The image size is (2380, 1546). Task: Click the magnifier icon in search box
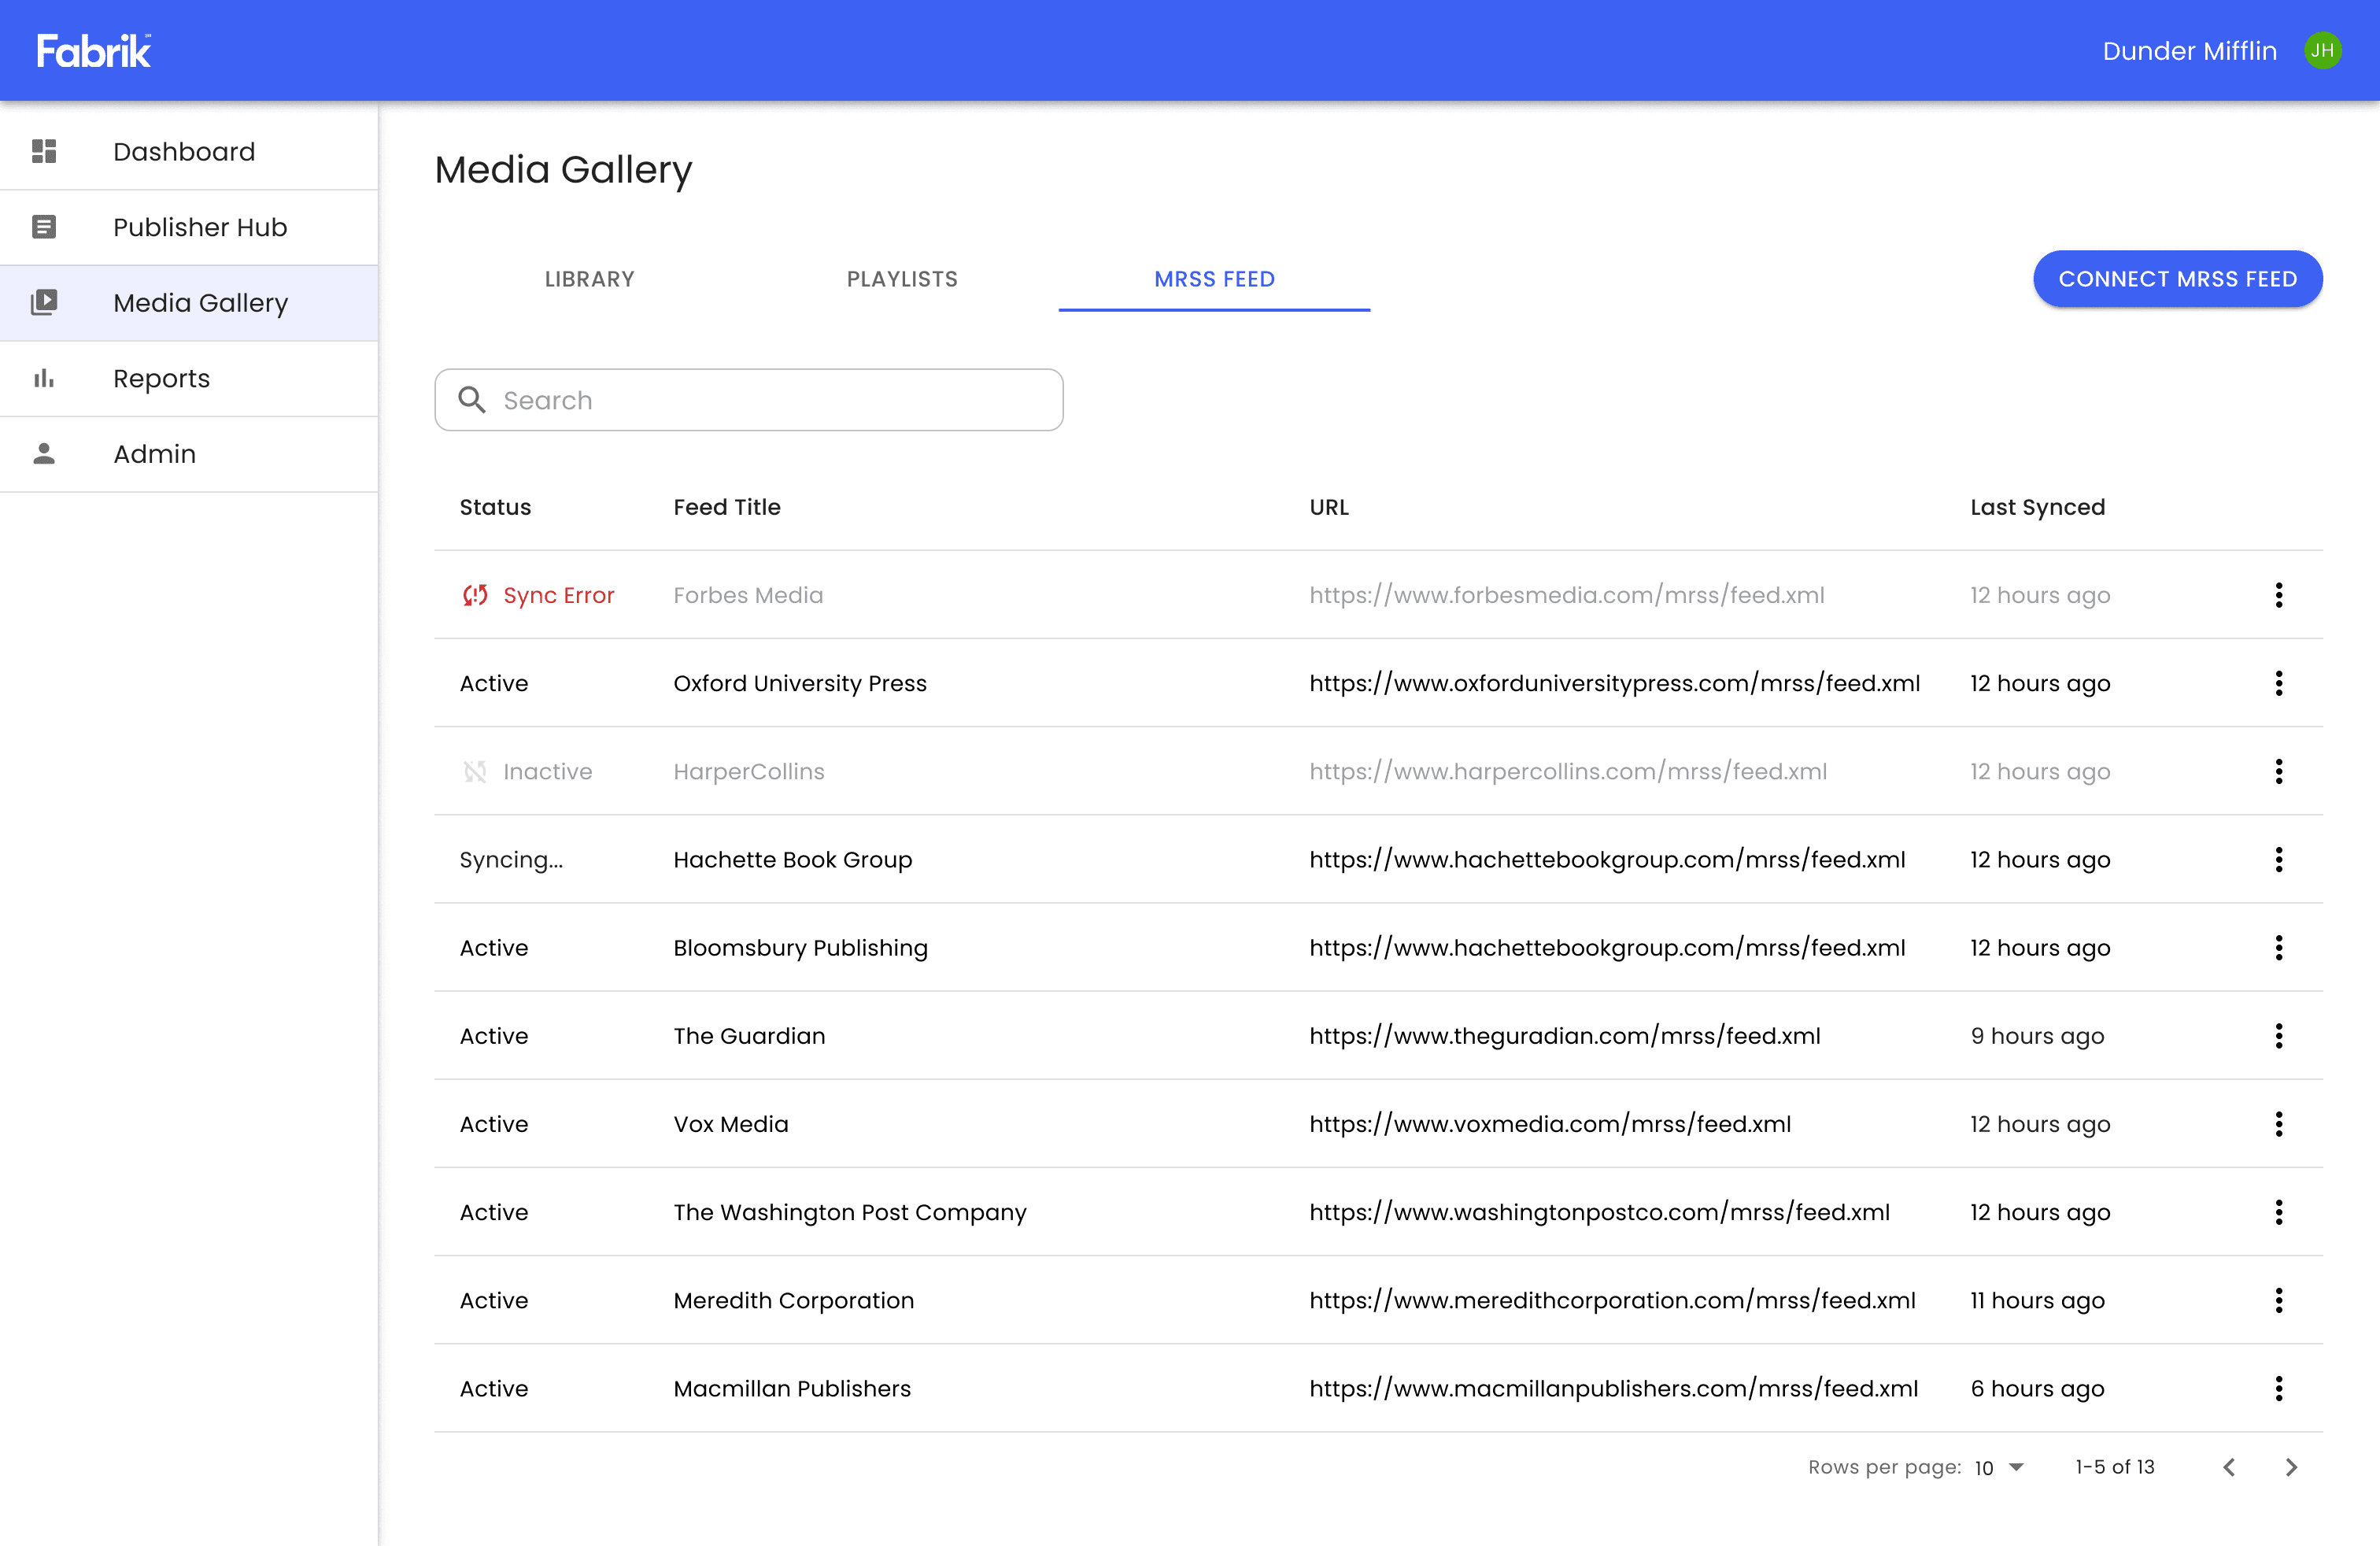pyautogui.click(x=472, y=400)
